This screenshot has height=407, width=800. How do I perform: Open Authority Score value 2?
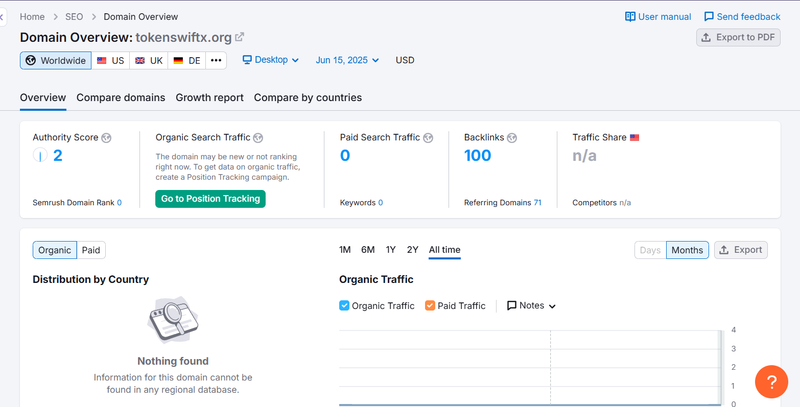pos(58,155)
